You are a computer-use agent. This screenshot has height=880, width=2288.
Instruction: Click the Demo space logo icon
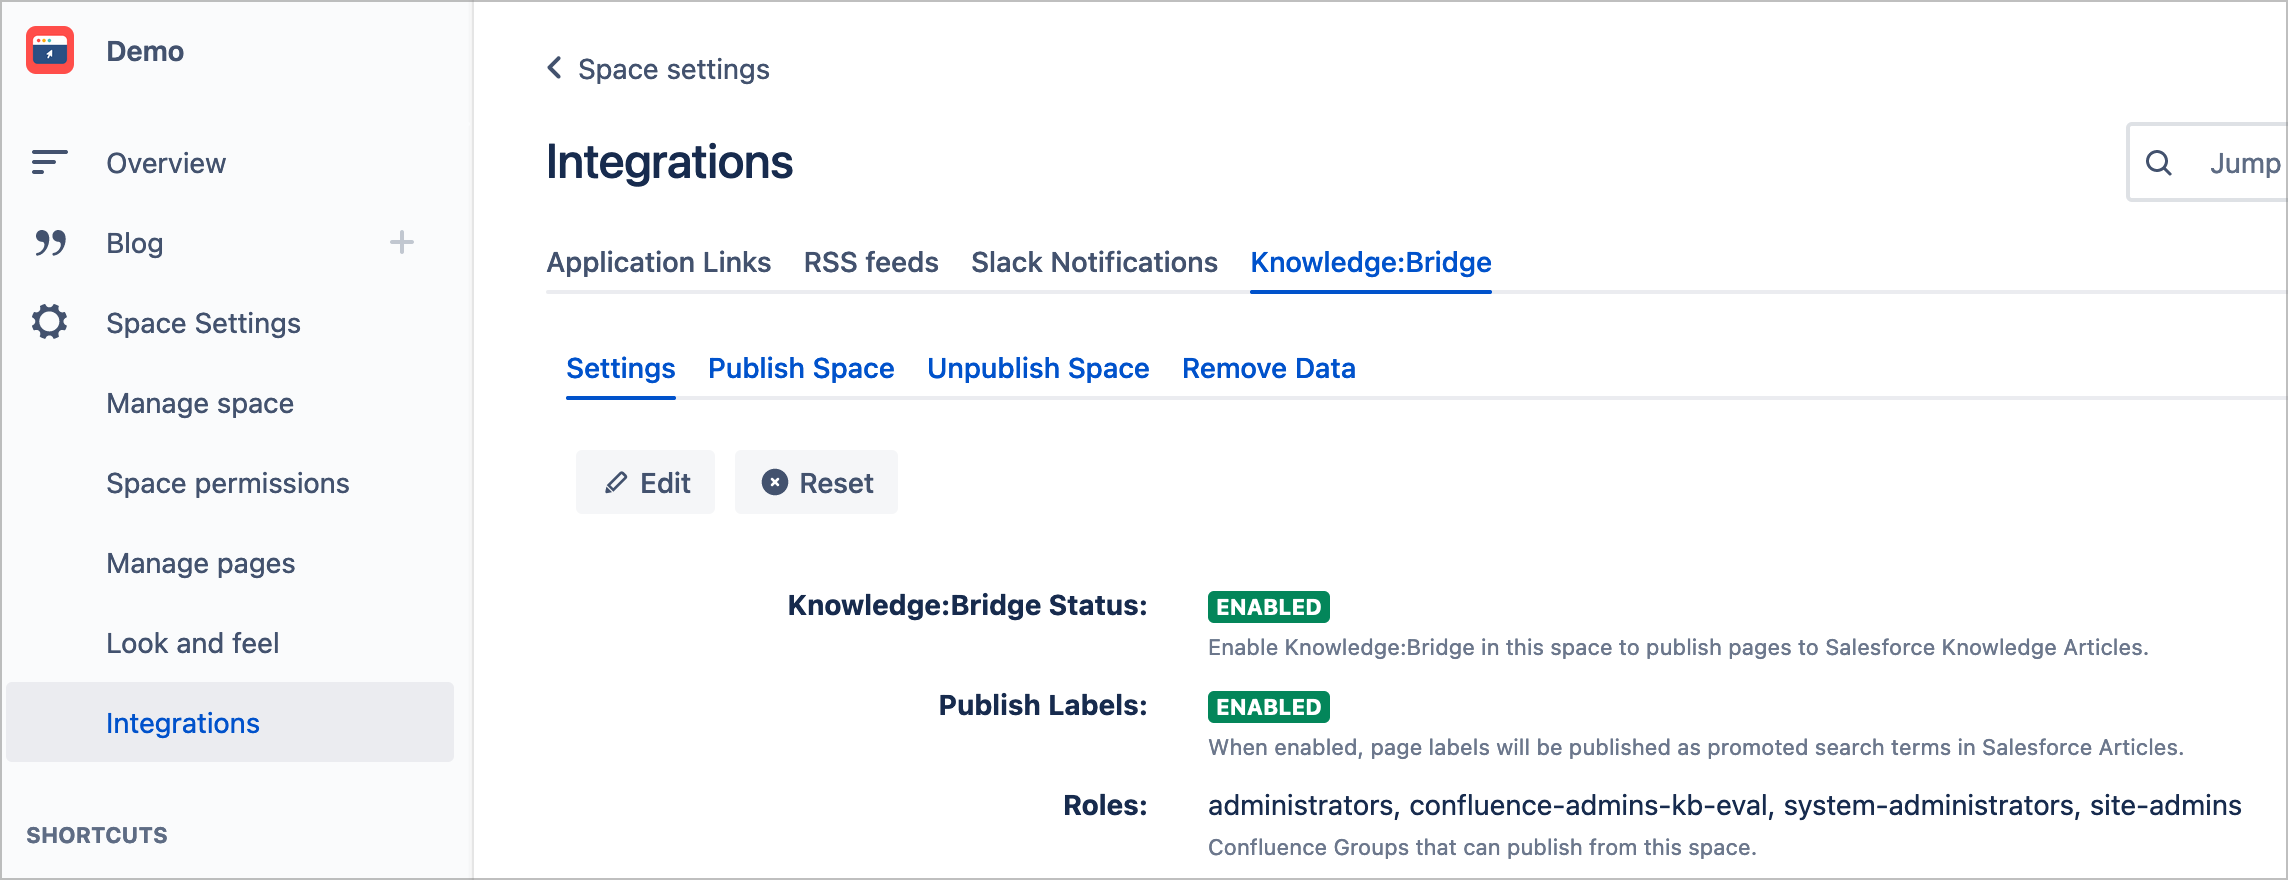[x=50, y=50]
